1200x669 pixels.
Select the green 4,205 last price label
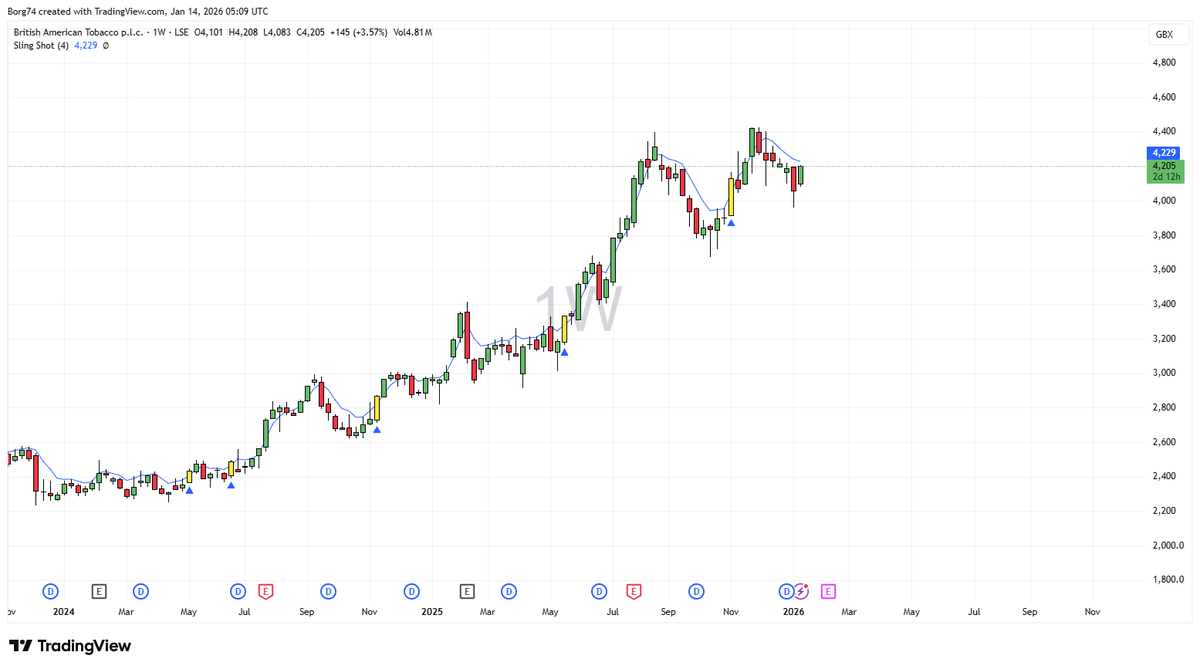coord(1166,171)
